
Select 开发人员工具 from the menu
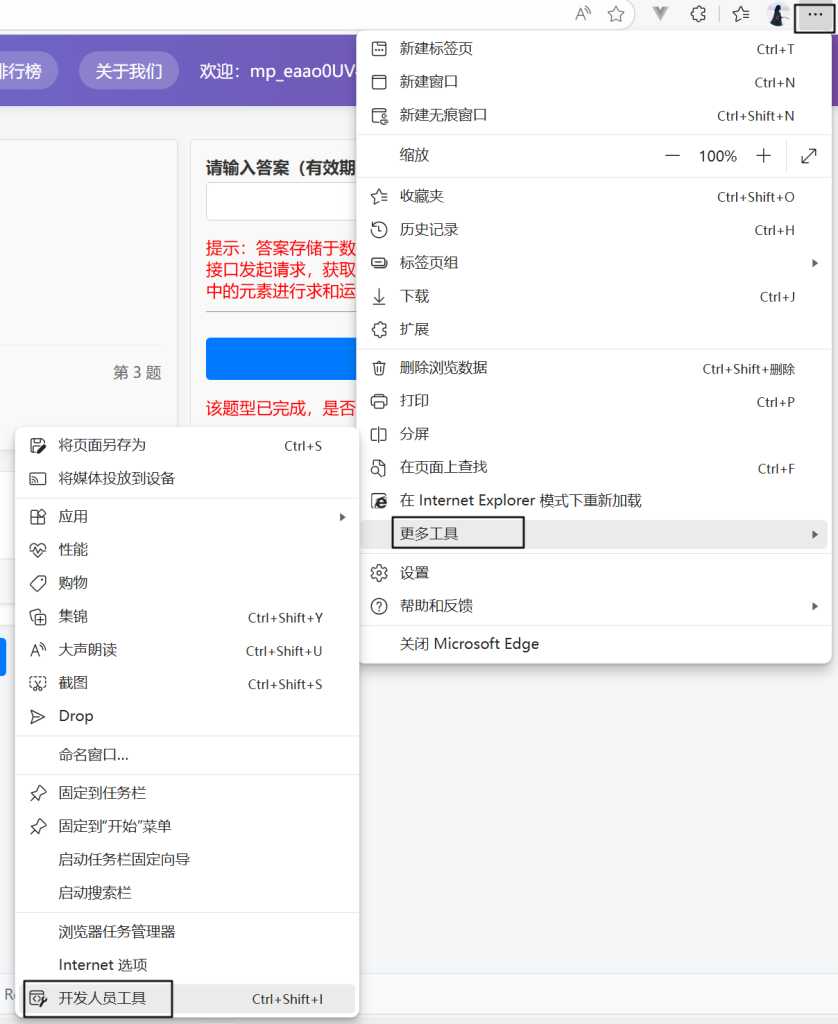pos(187,999)
